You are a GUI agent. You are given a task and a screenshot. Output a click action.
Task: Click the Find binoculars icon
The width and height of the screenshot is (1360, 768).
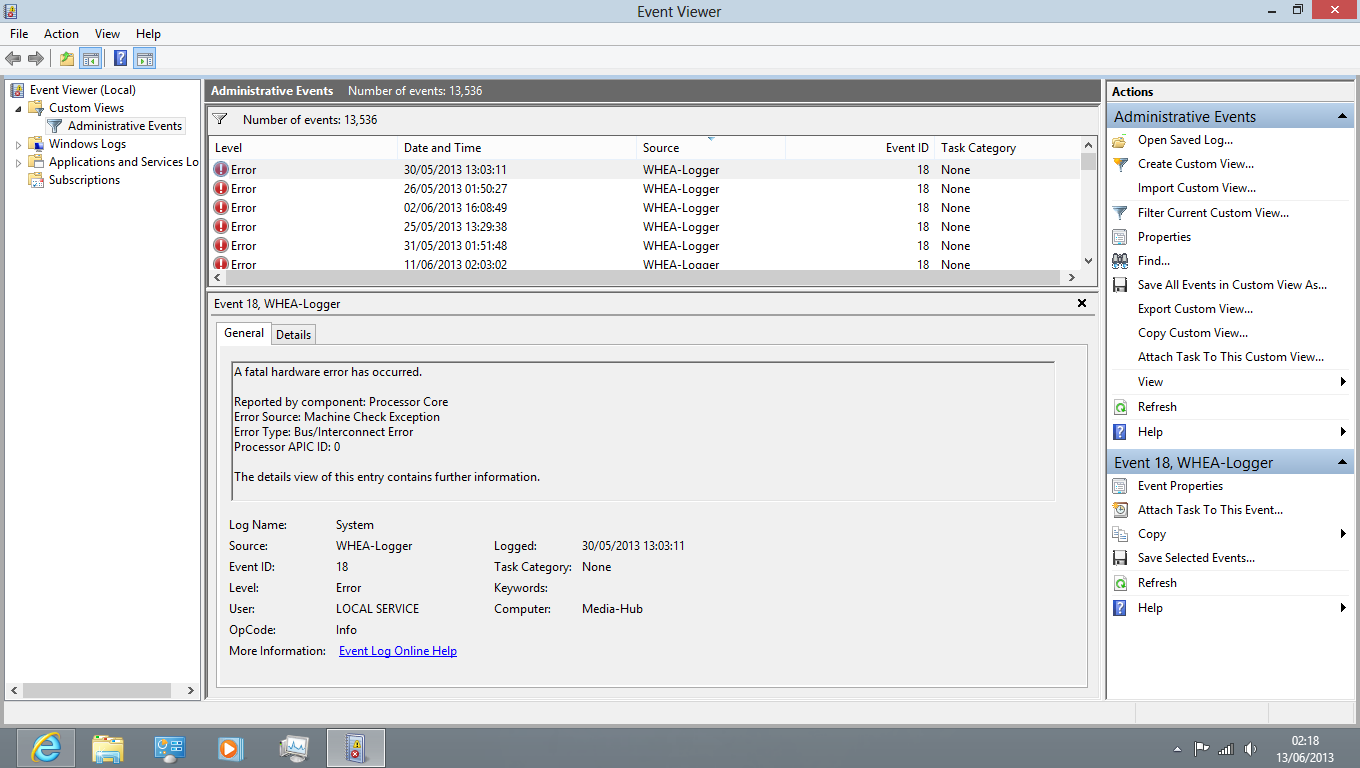click(x=1120, y=260)
